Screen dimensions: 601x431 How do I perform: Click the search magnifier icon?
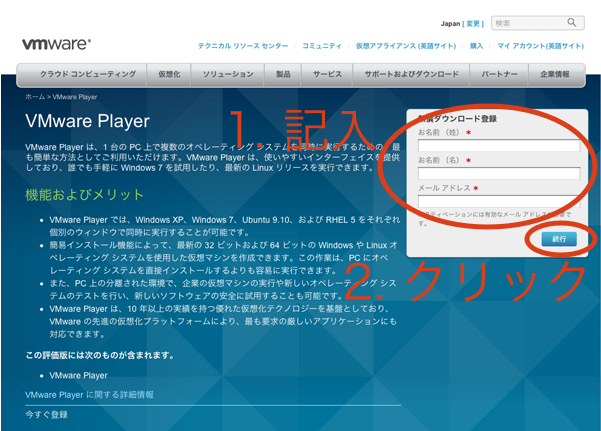point(571,23)
